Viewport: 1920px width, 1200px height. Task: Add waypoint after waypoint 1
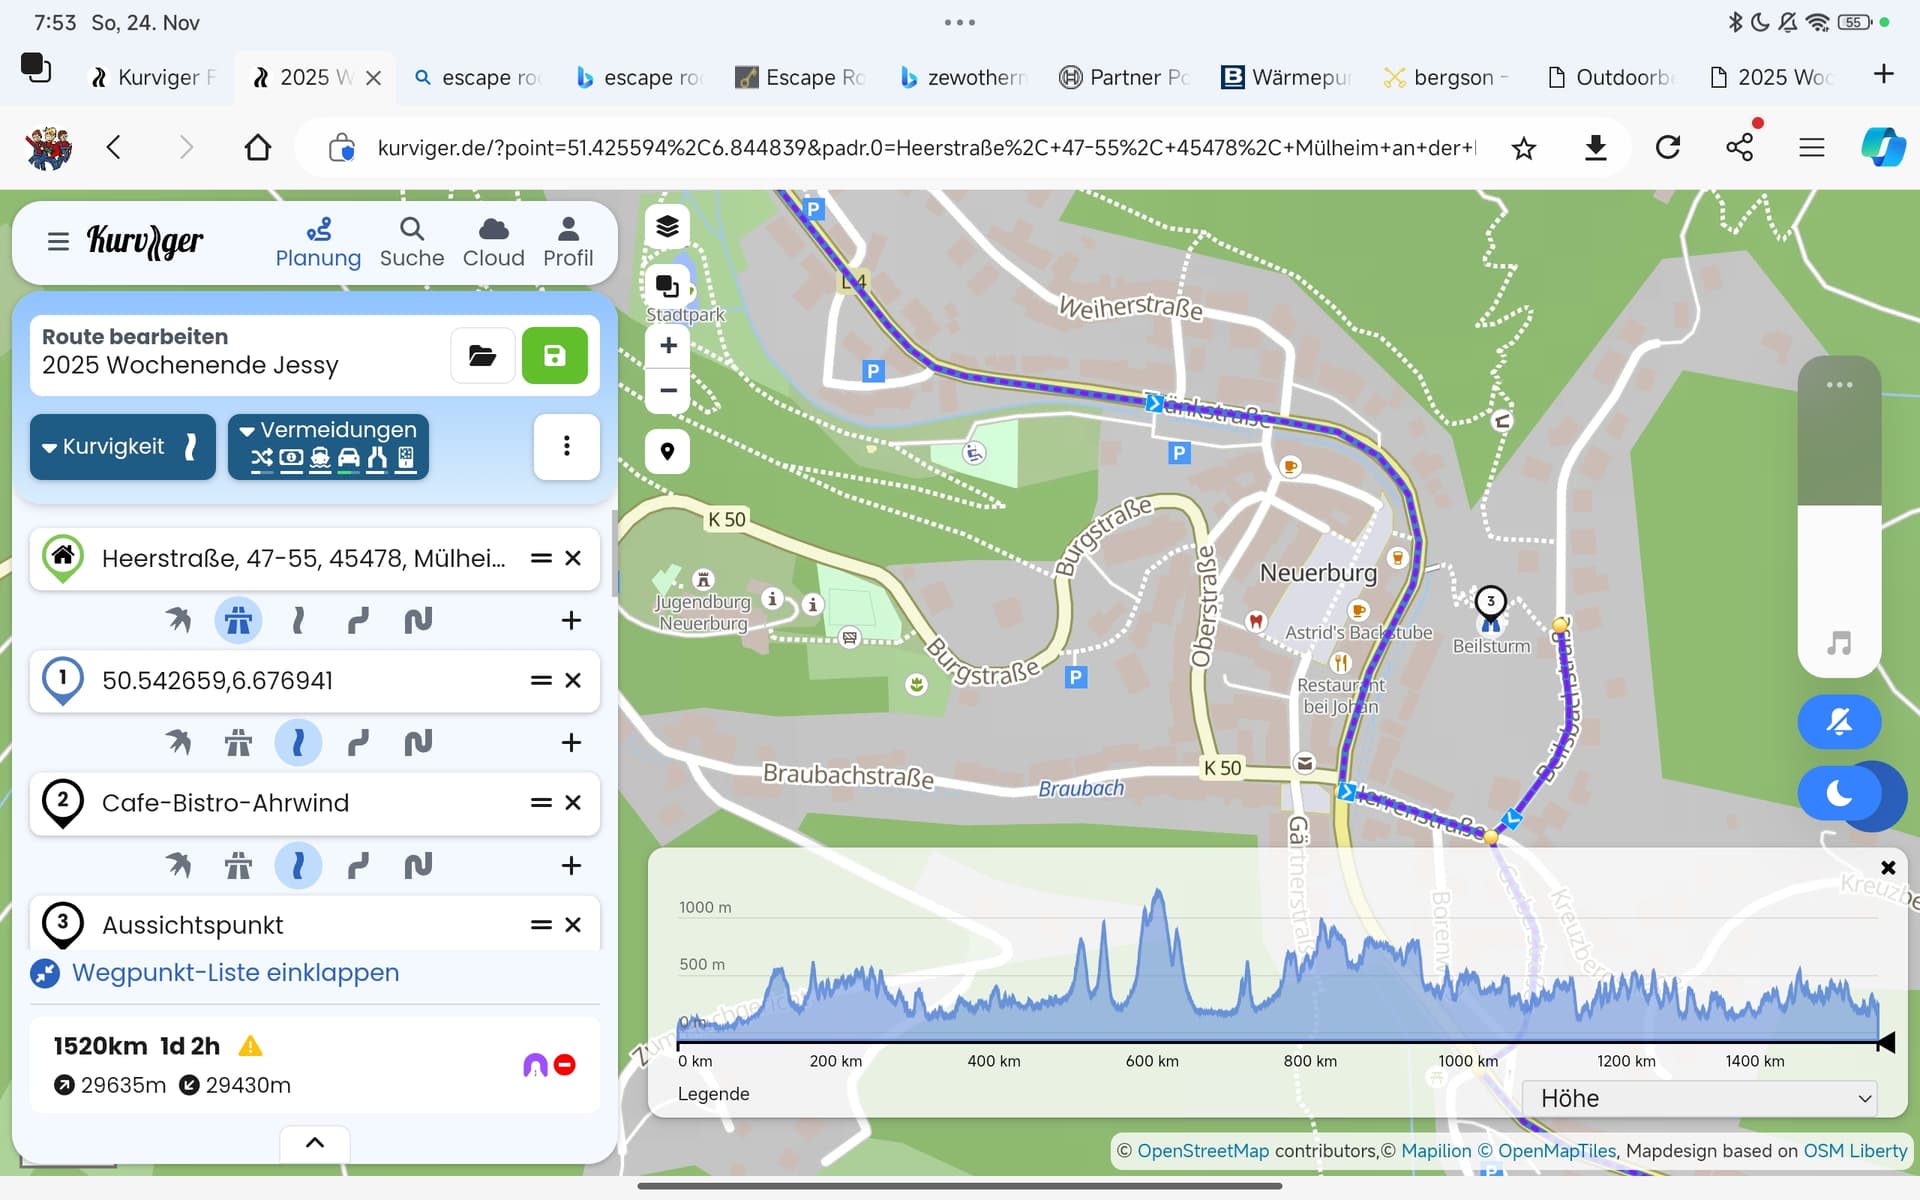pos(571,742)
